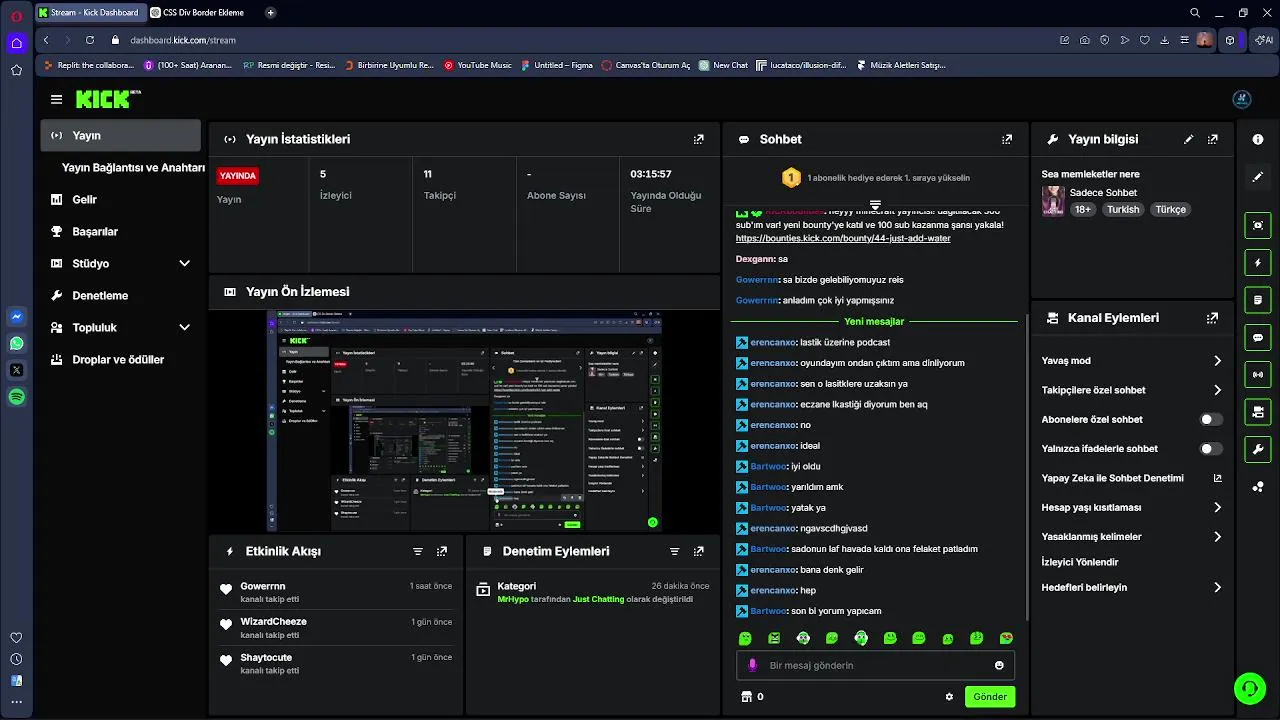The width and height of the screenshot is (1280, 720).
Task: Send the message with Gönder button
Action: tap(990, 697)
